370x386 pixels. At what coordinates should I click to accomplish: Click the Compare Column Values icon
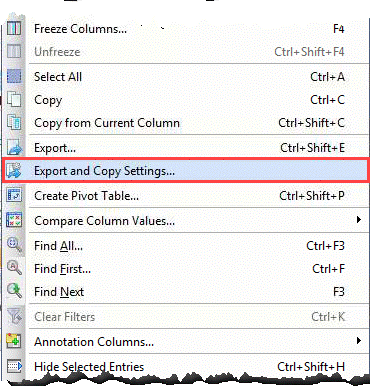tap(14, 220)
